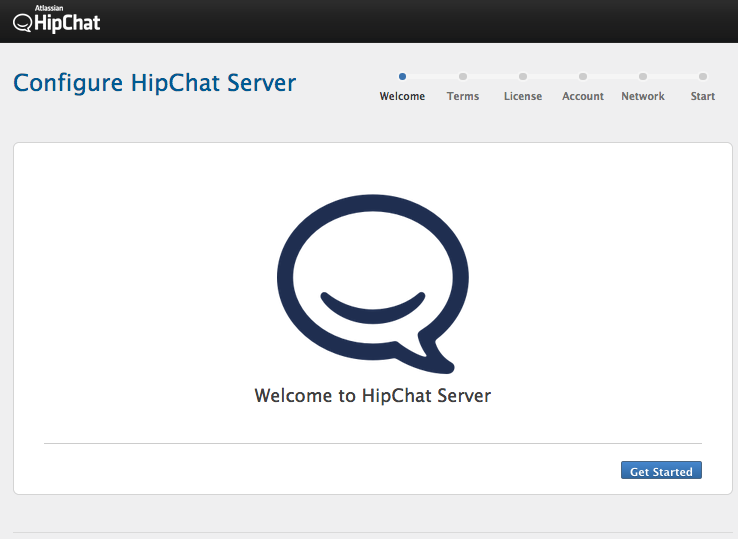Click the progress dot above Account
The image size is (738, 539).
point(583,76)
